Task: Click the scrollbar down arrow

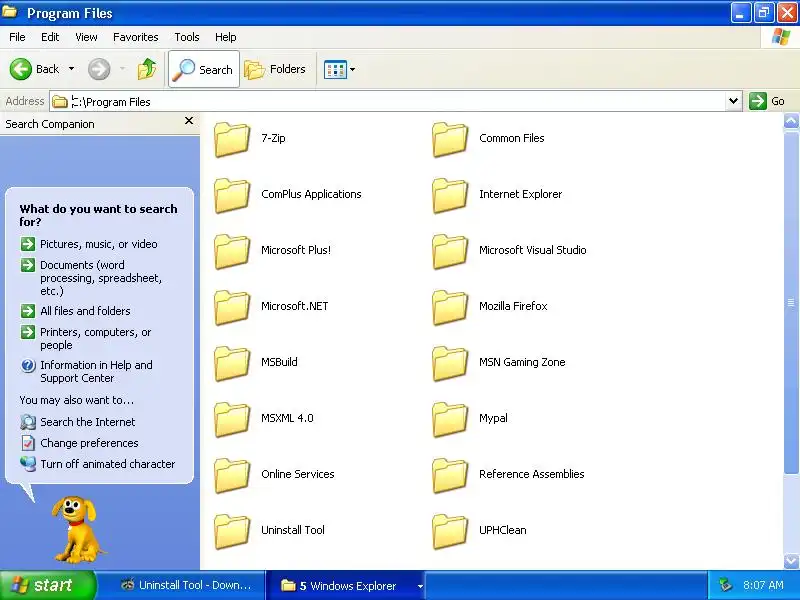Action: tap(791, 561)
